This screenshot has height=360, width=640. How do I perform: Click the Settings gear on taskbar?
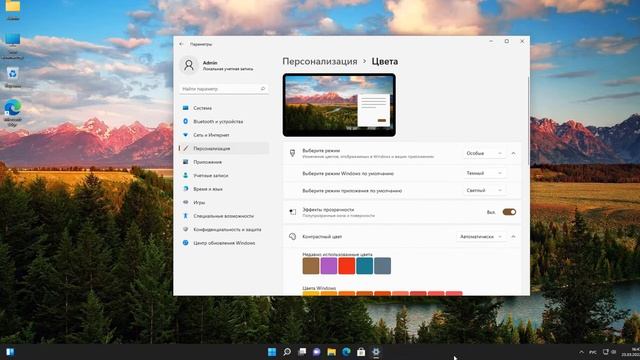[376, 352]
